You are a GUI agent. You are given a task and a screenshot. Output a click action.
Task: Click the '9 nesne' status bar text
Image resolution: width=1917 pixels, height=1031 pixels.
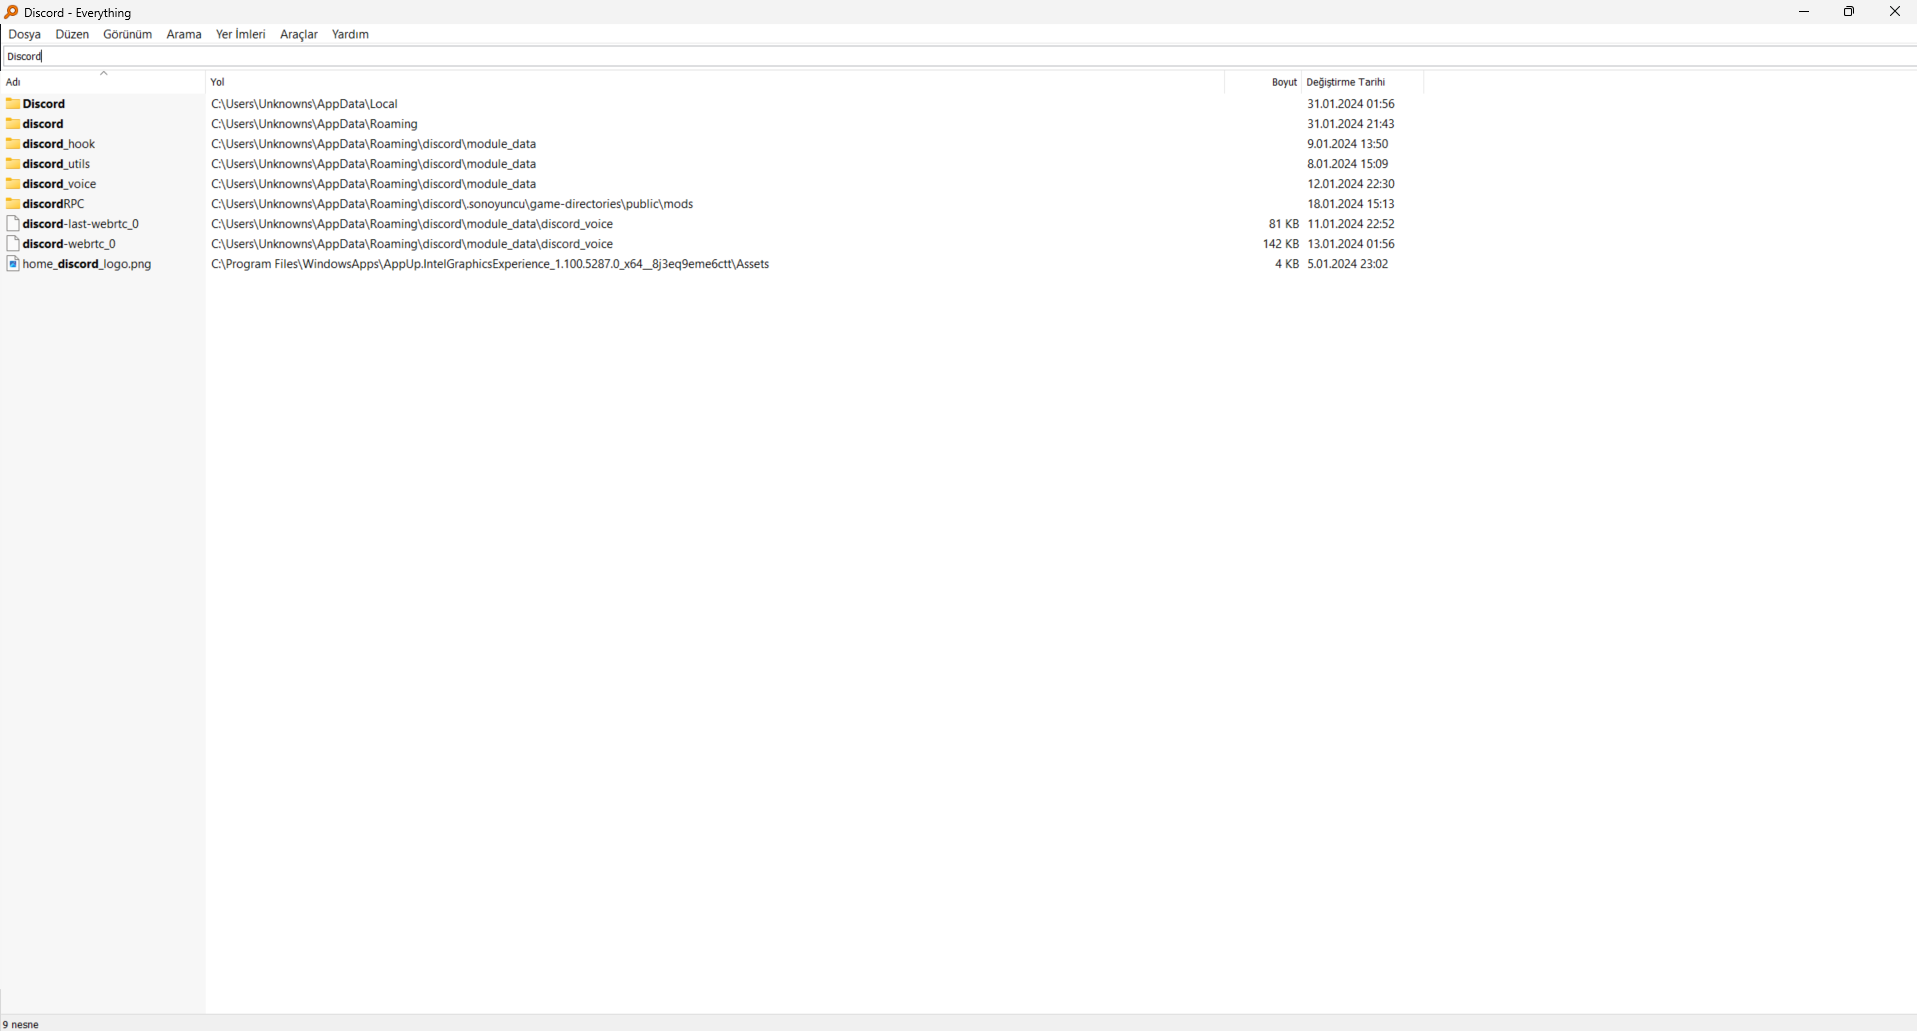[21, 1024]
